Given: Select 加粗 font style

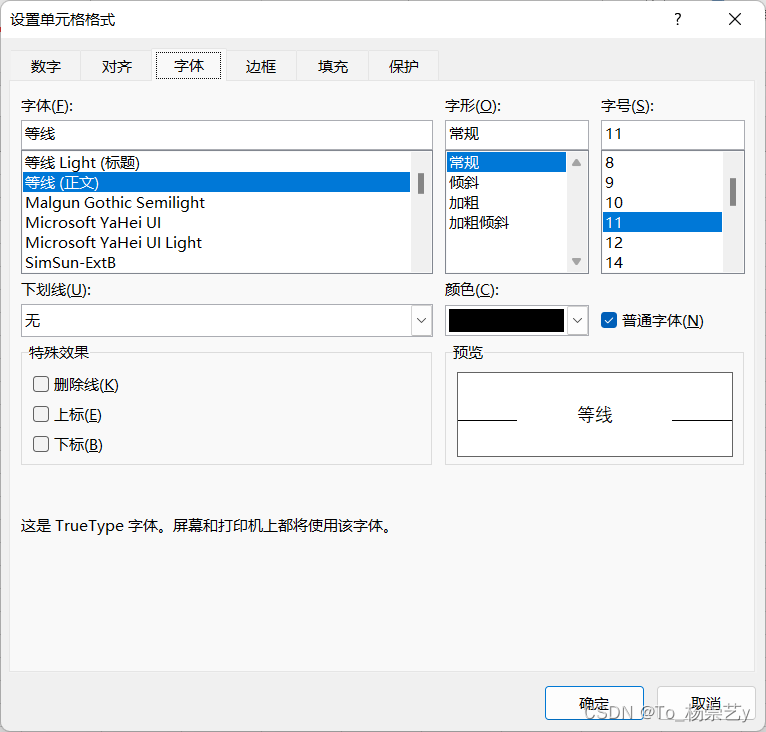Looking at the screenshot, I should (506, 202).
